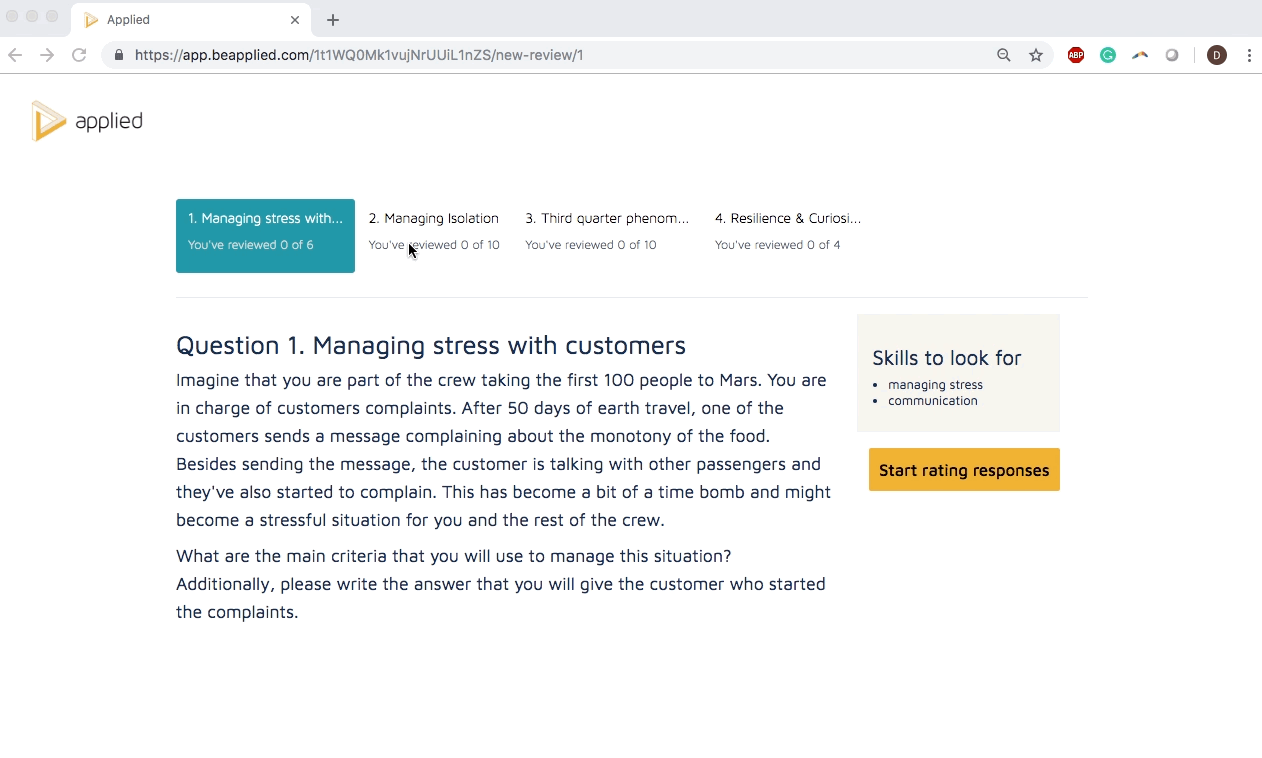
Task: Click the Adblock Plus extension icon
Action: [x=1076, y=55]
